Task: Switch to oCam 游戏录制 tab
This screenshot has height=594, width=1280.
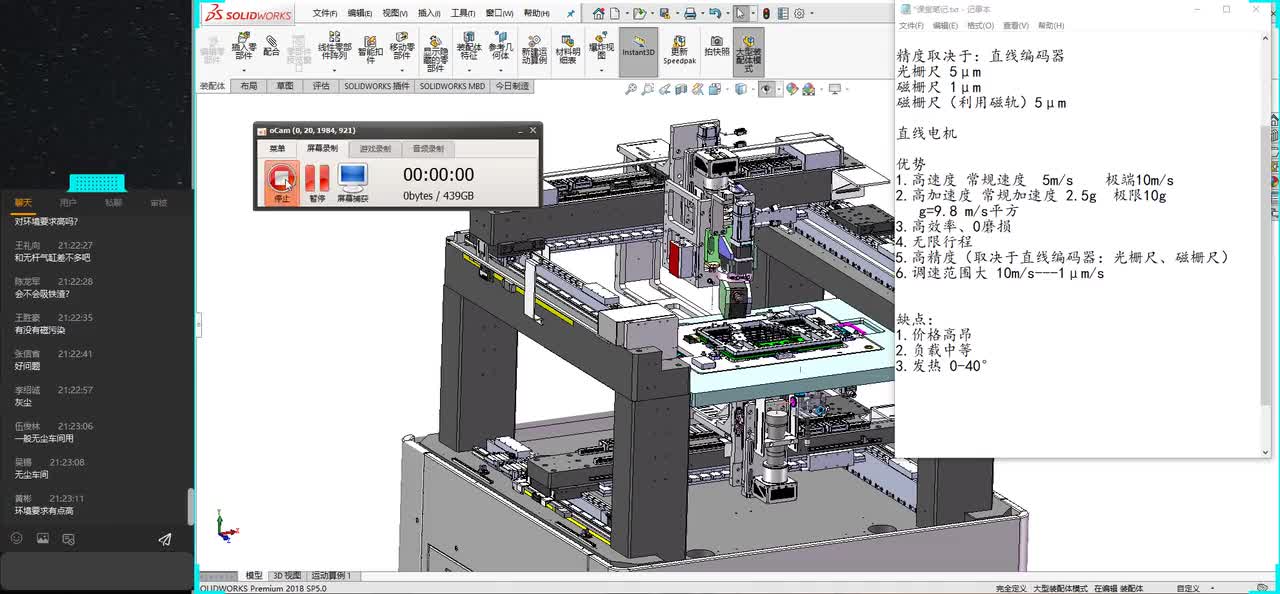Action: 375,149
